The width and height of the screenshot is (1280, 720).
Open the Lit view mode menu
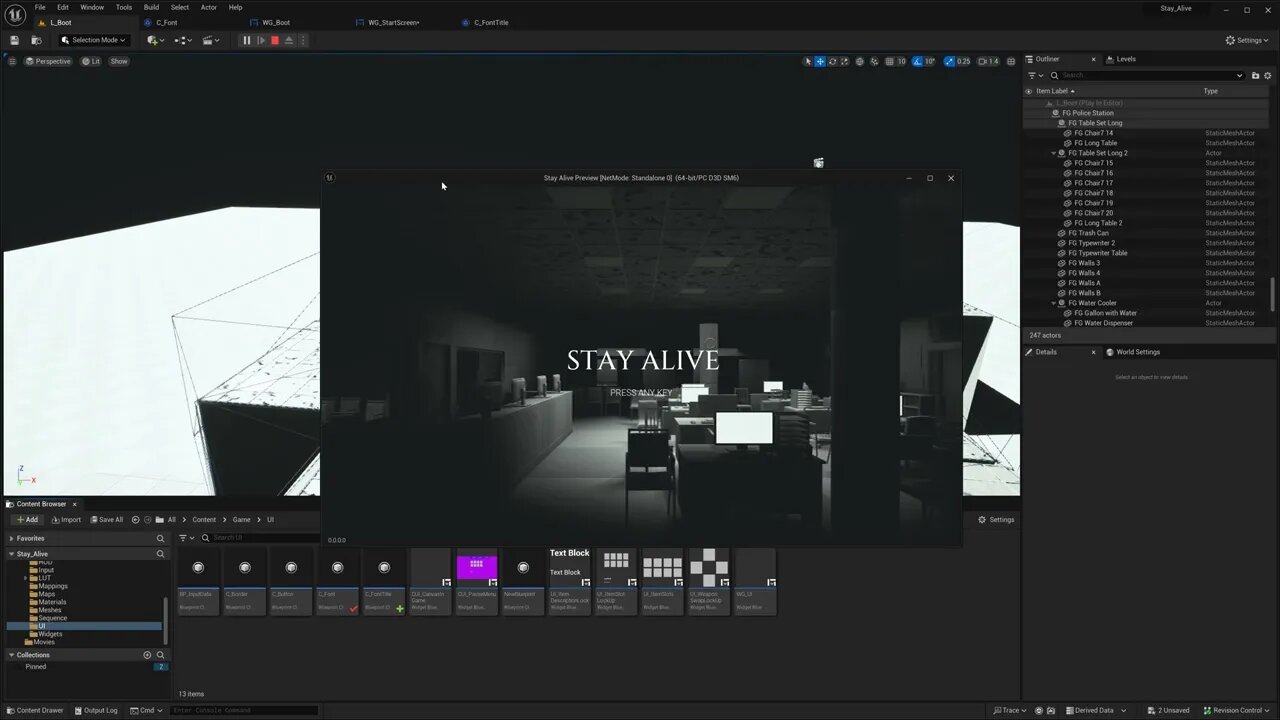coord(91,61)
